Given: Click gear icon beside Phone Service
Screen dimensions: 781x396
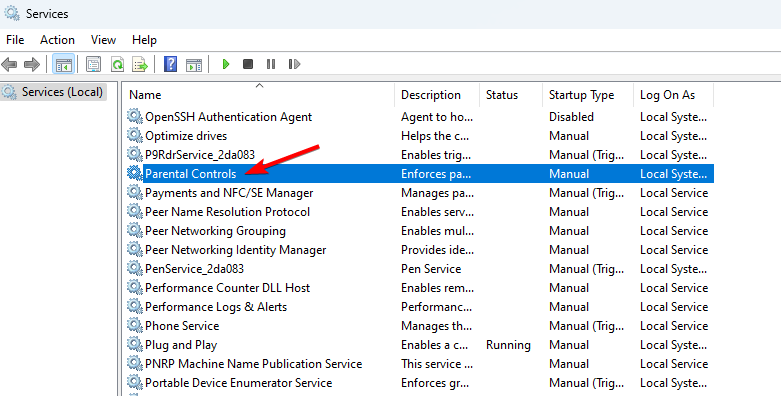Looking at the screenshot, I should [134, 326].
